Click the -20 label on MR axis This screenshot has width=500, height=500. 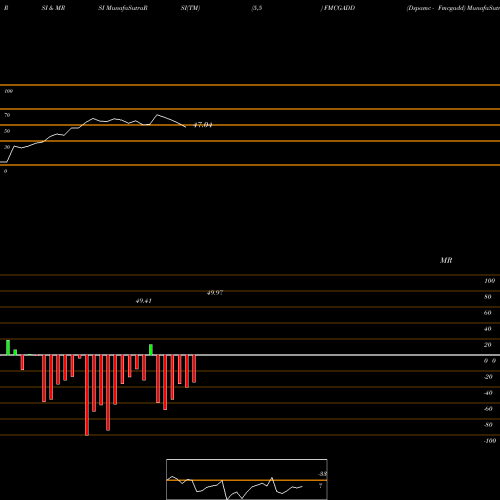(x=488, y=377)
